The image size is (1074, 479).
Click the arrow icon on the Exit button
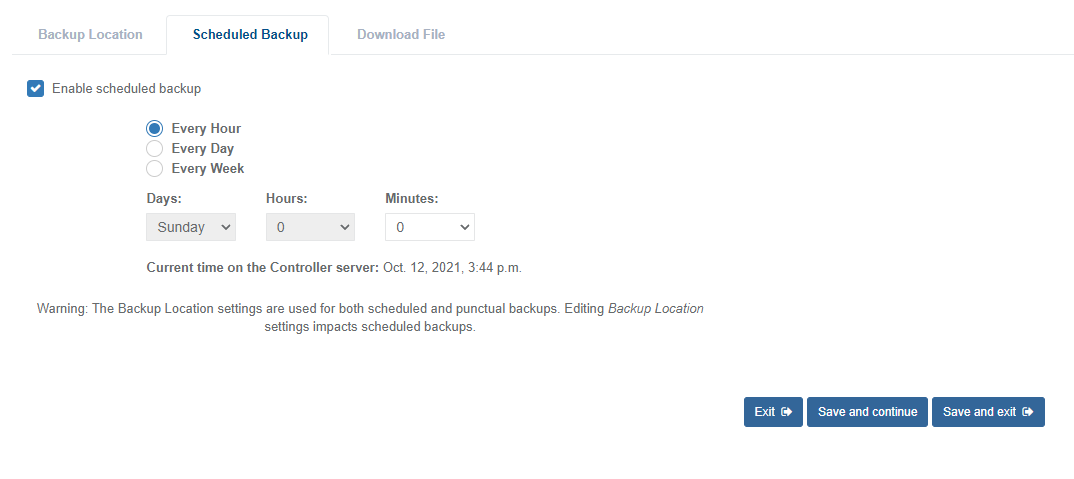point(787,412)
